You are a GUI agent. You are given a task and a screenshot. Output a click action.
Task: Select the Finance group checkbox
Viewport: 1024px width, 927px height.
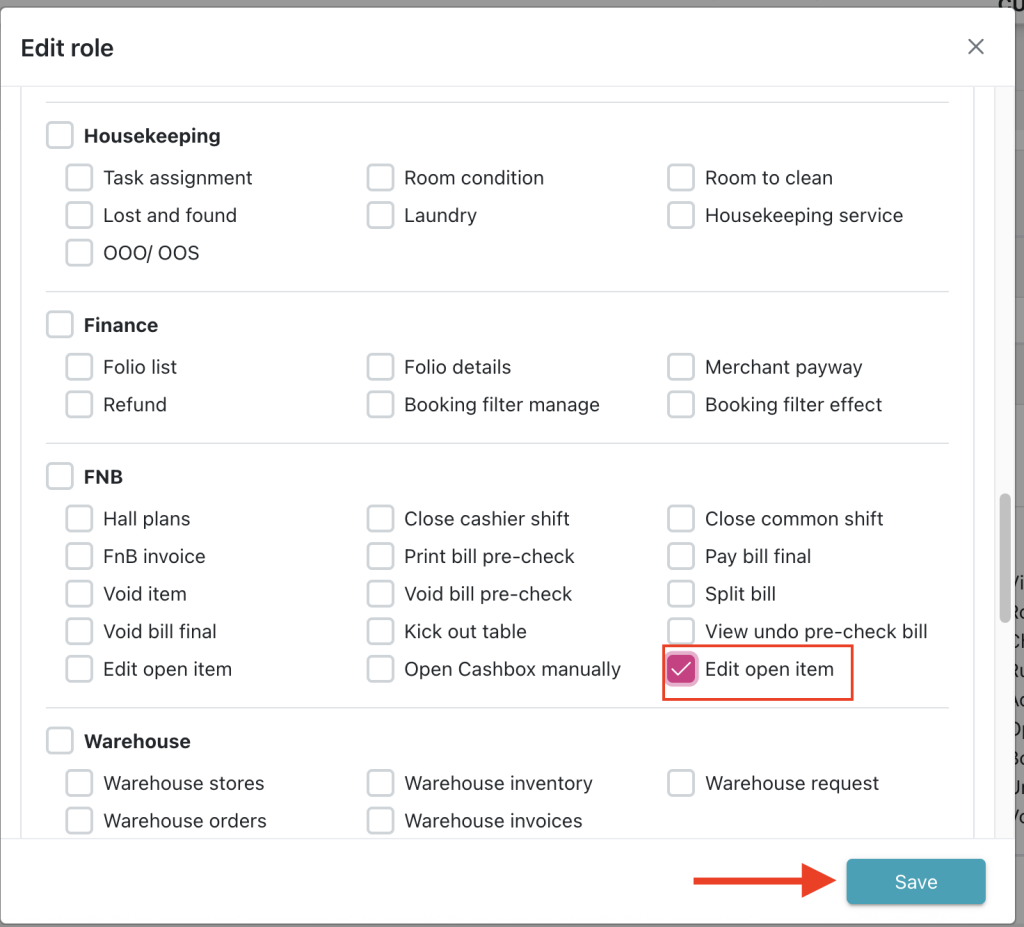click(x=60, y=325)
